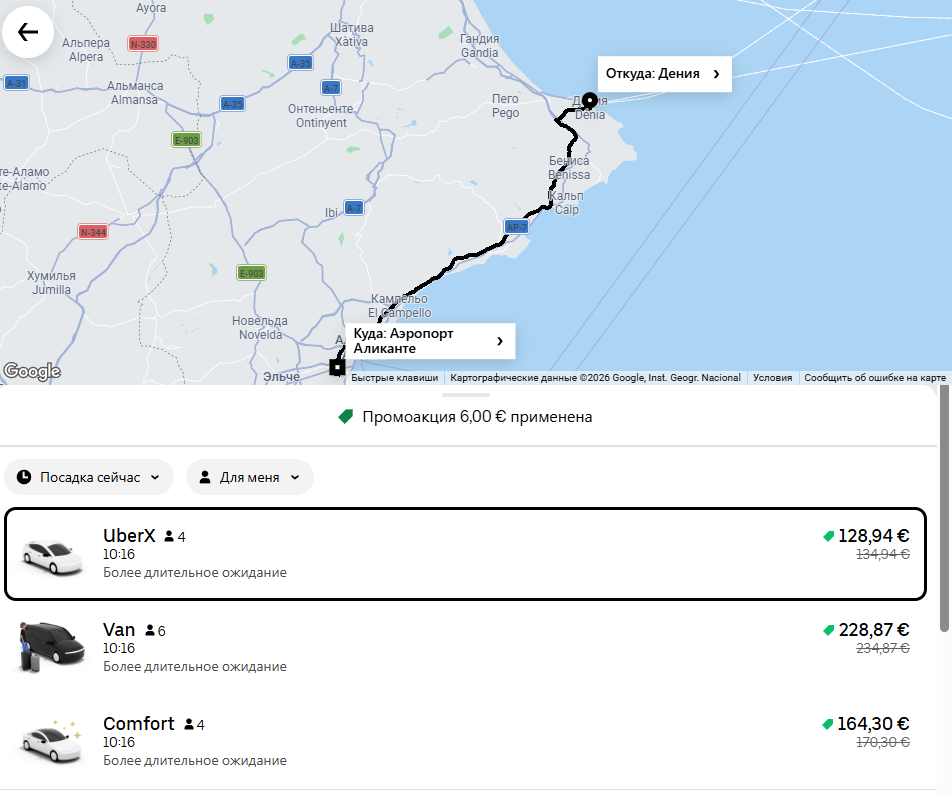Click the N-330 road badge on map
952x794 pixels.
(x=143, y=44)
